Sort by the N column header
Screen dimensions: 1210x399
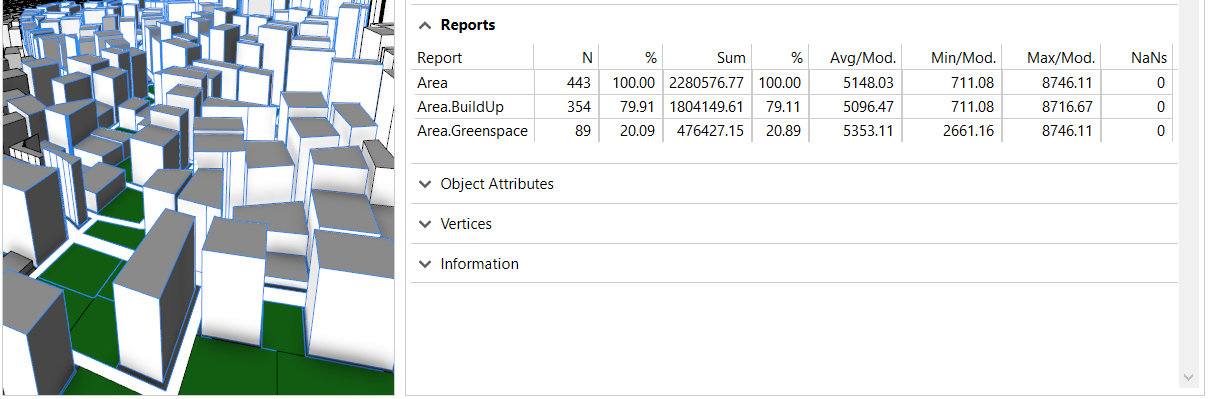[x=587, y=57]
